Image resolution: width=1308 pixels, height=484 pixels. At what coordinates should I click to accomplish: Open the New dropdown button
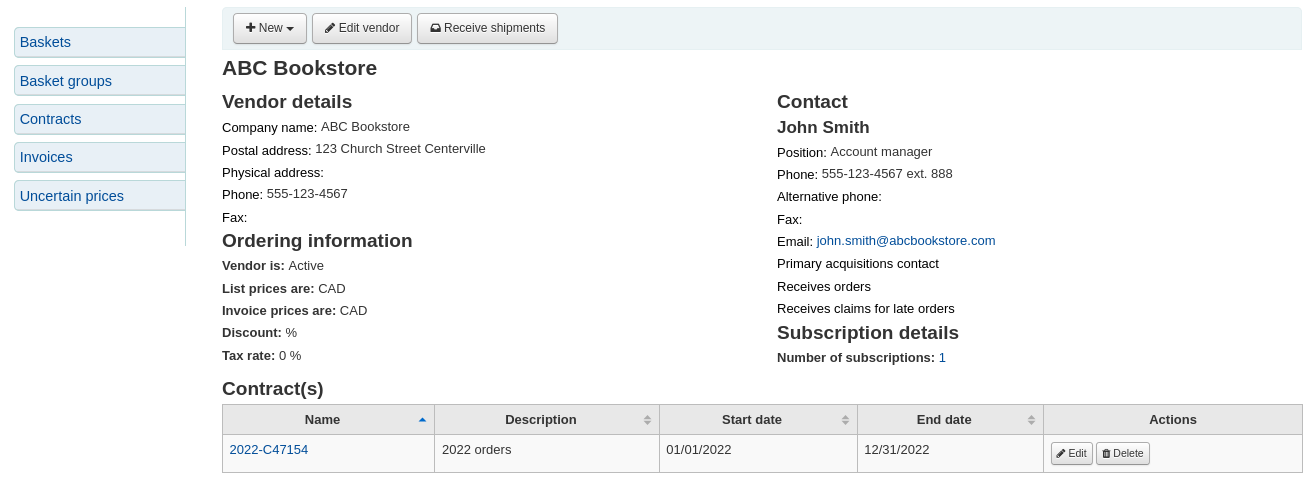coord(269,28)
